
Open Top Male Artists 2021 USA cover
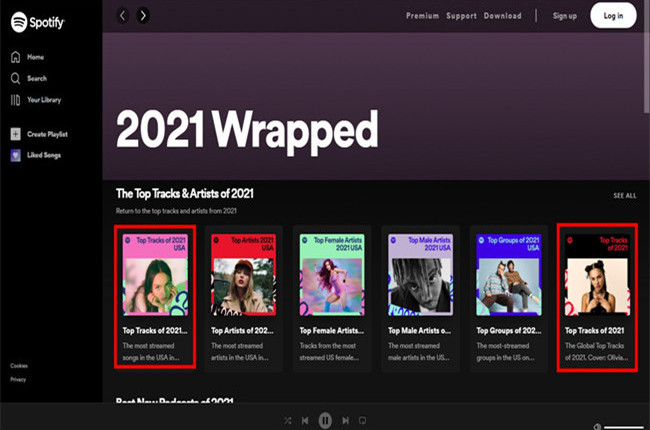420,275
